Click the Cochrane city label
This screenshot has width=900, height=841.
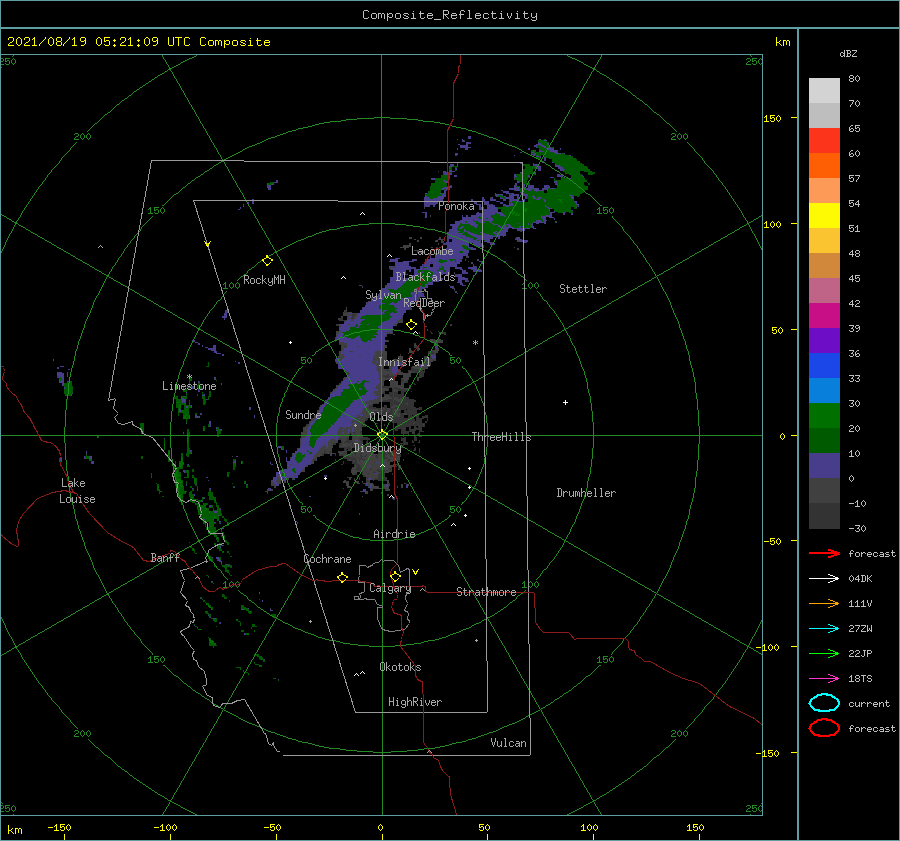327,559
